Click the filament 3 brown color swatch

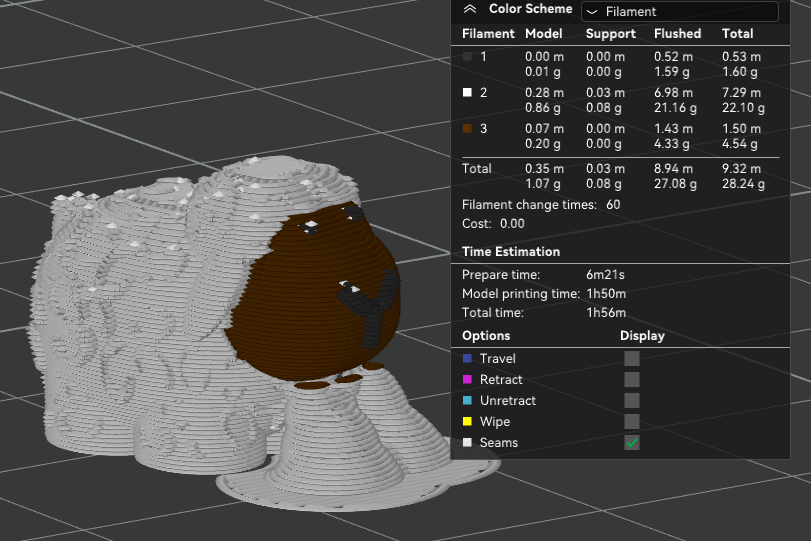point(467,128)
